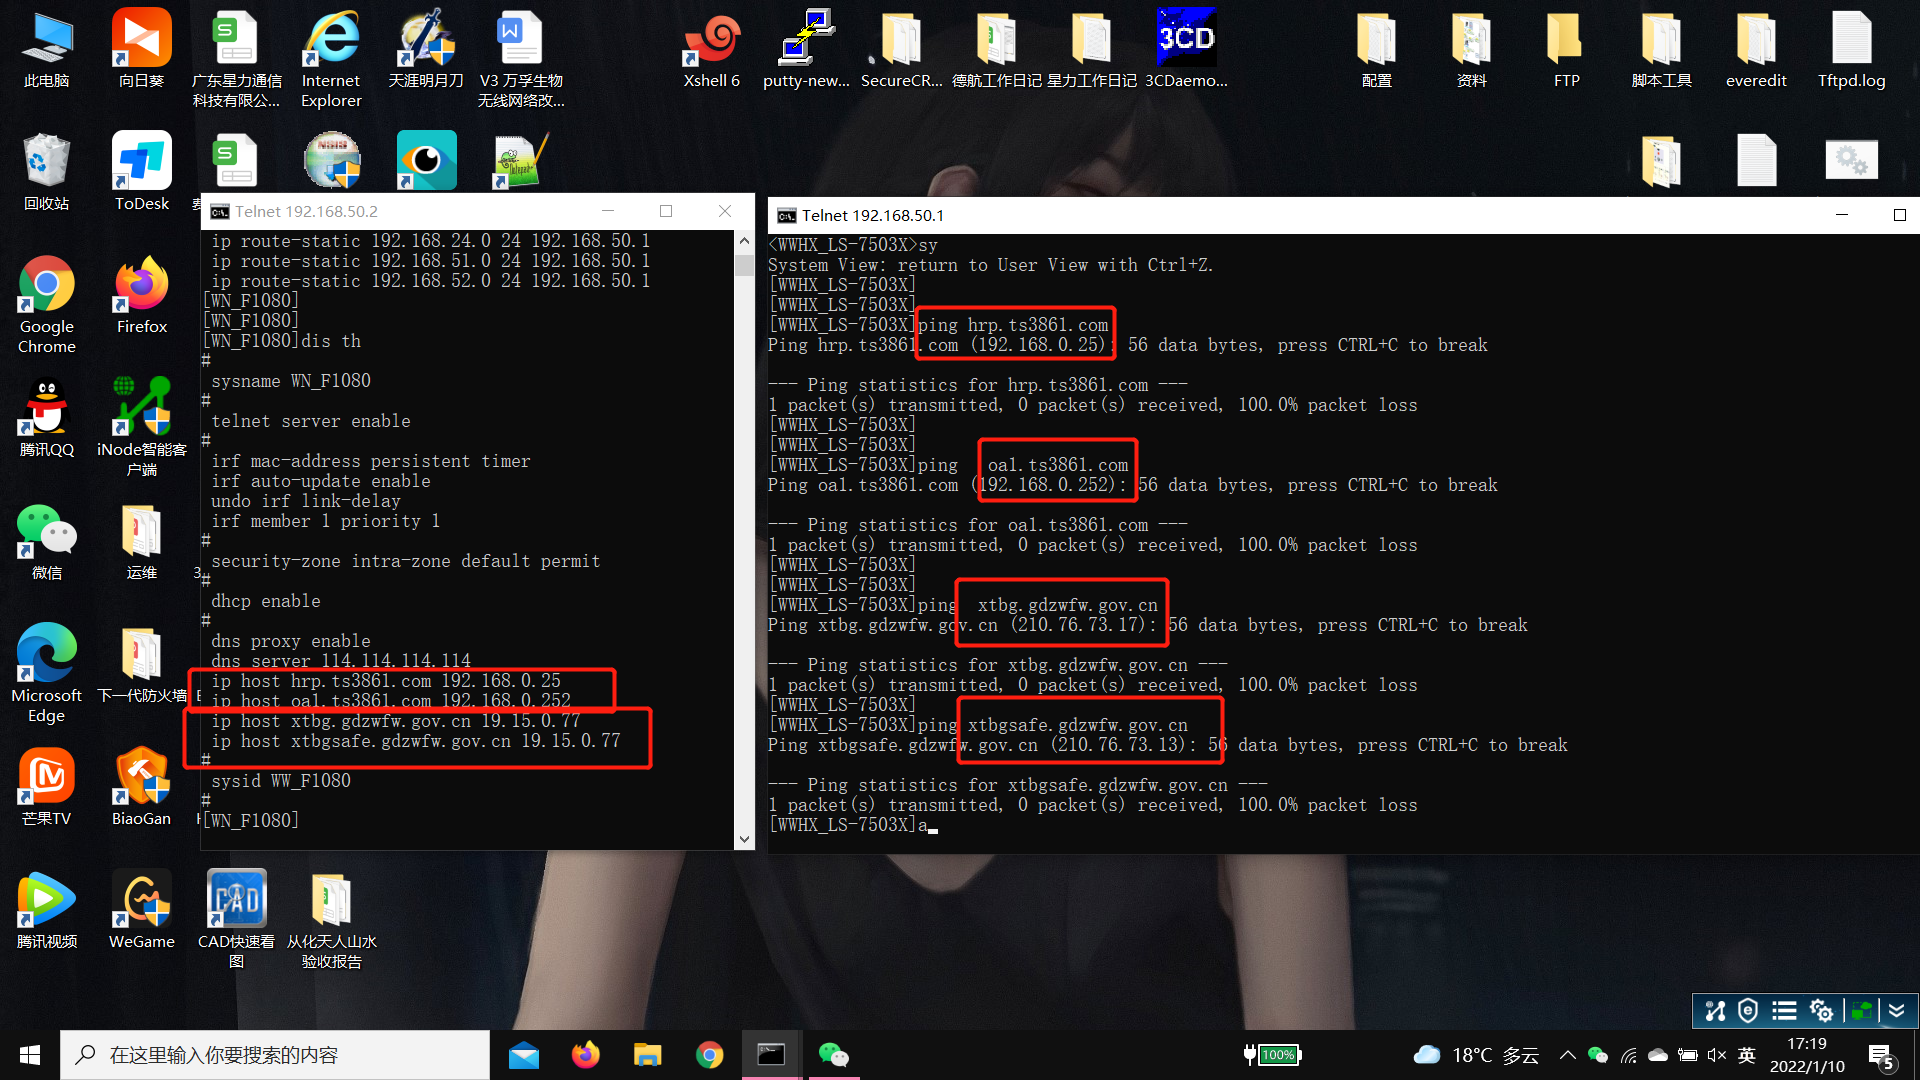Click the taskbar search input box
Viewport: 1920px width, 1080px height.
(275, 1055)
